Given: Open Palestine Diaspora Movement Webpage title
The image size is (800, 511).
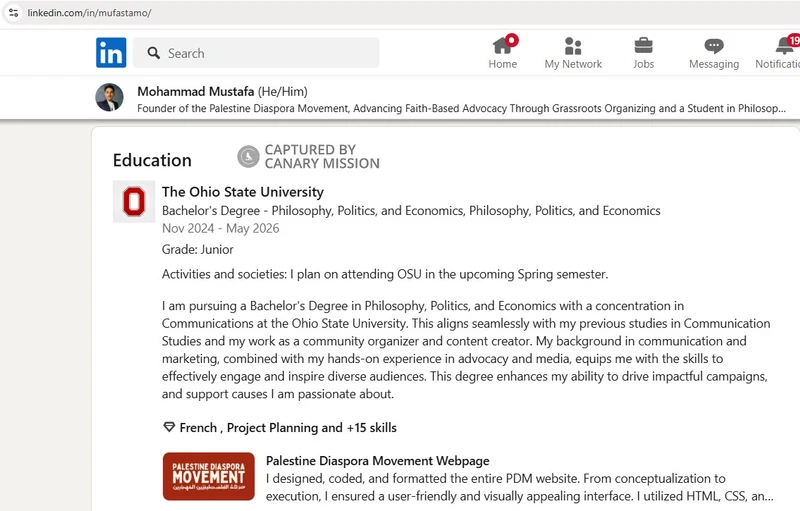Looking at the screenshot, I should coord(378,461).
